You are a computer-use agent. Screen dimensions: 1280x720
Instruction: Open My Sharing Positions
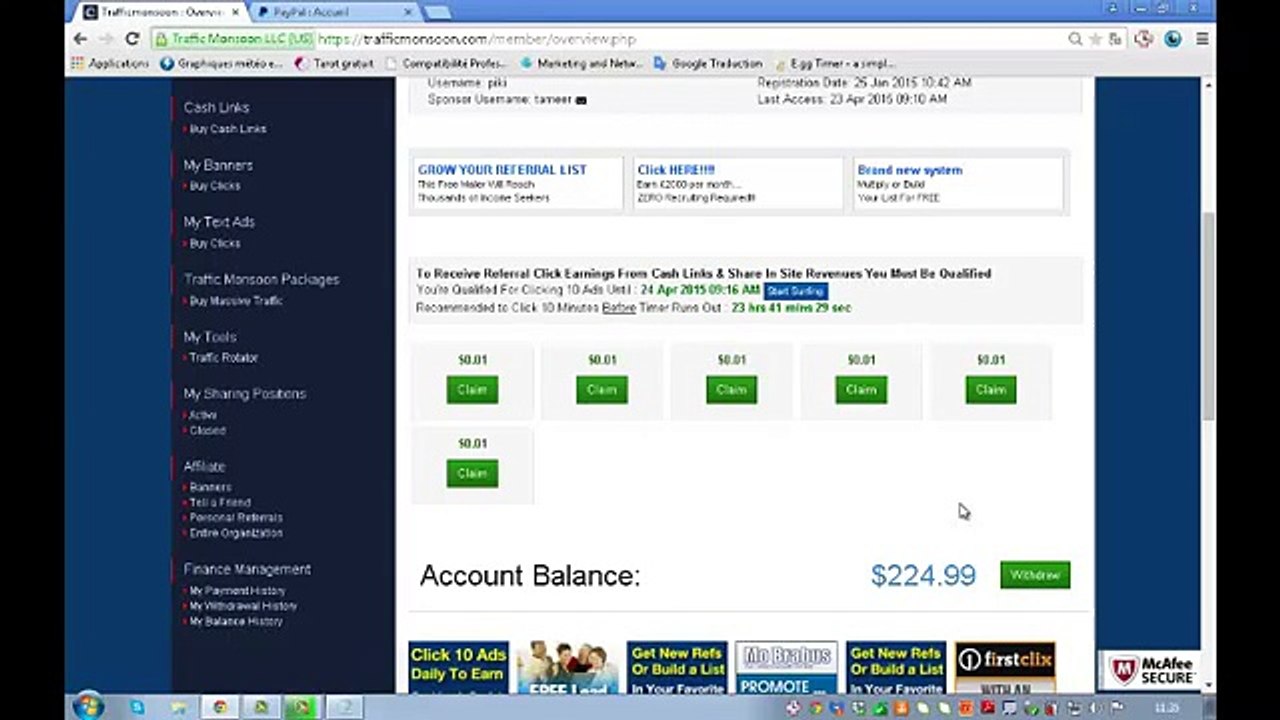point(245,394)
